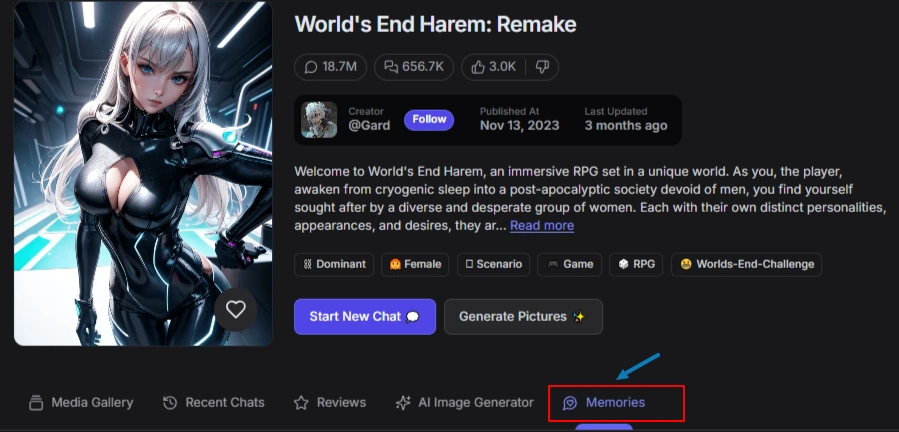Click the 18.7M messages chat bubble icon
Viewport: 899px width, 432px height.
tap(310, 67)
